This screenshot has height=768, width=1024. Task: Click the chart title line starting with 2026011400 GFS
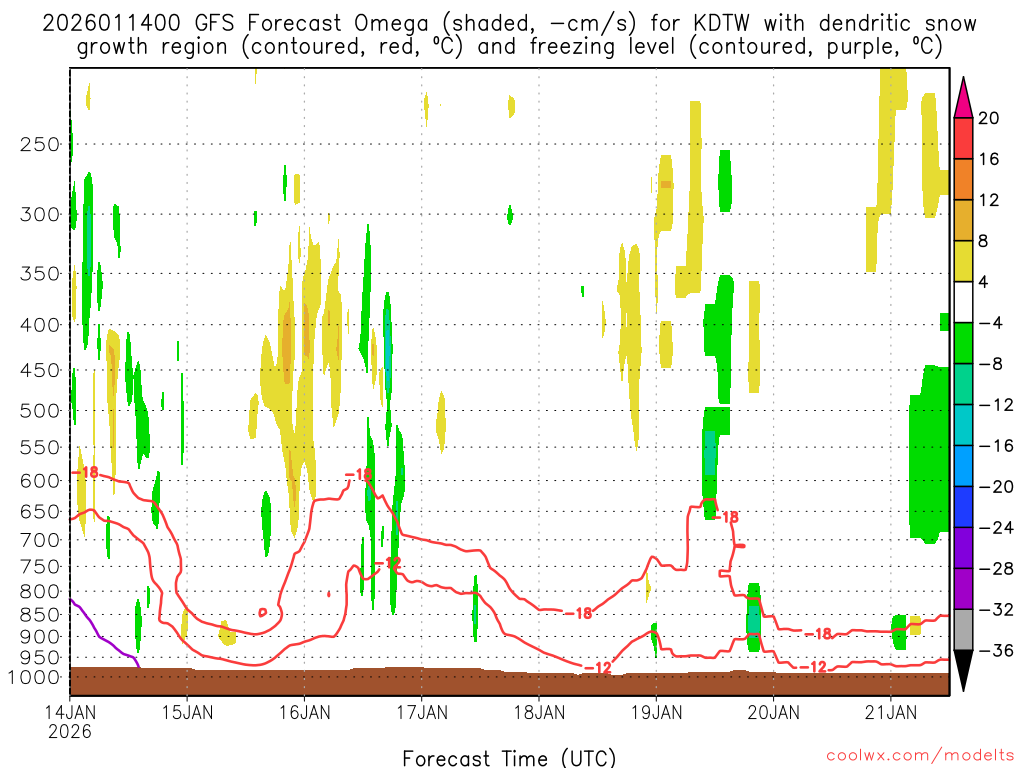click(x=509, y=24)
